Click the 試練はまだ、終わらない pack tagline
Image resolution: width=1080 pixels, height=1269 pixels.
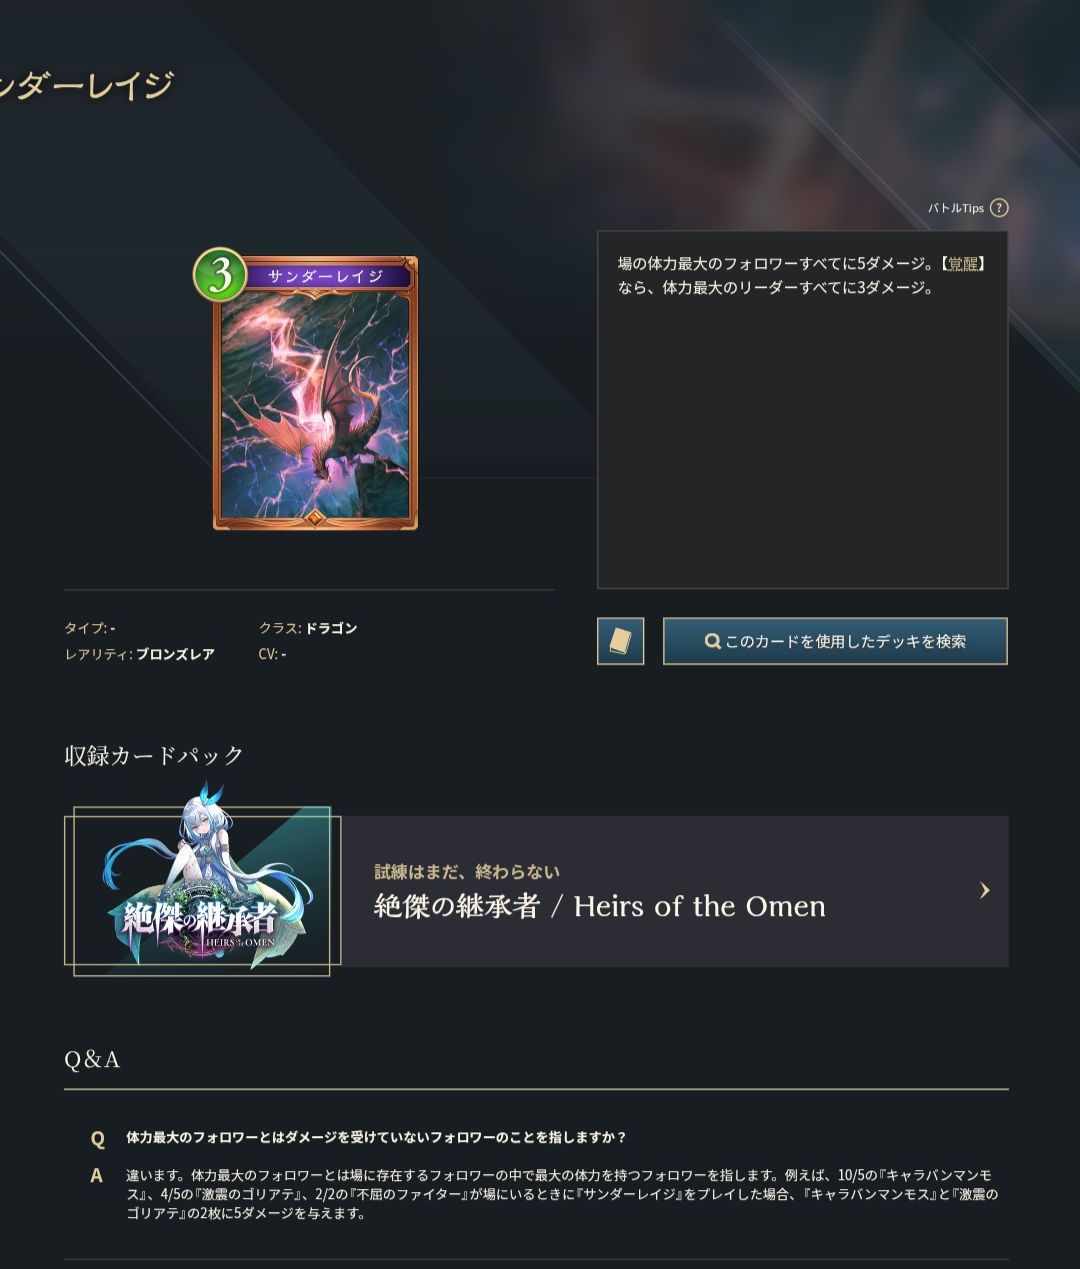pos(467,872)
